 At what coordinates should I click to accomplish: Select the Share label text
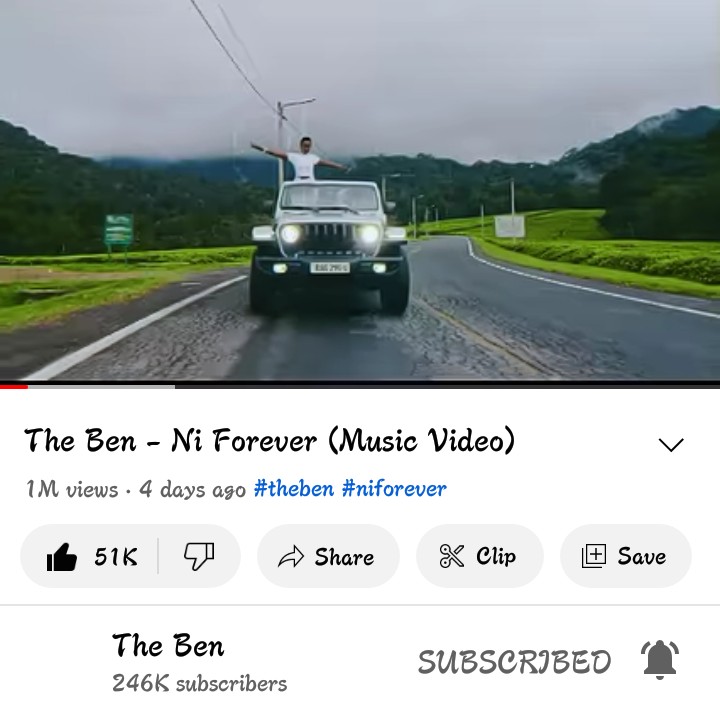click(344, 557)
